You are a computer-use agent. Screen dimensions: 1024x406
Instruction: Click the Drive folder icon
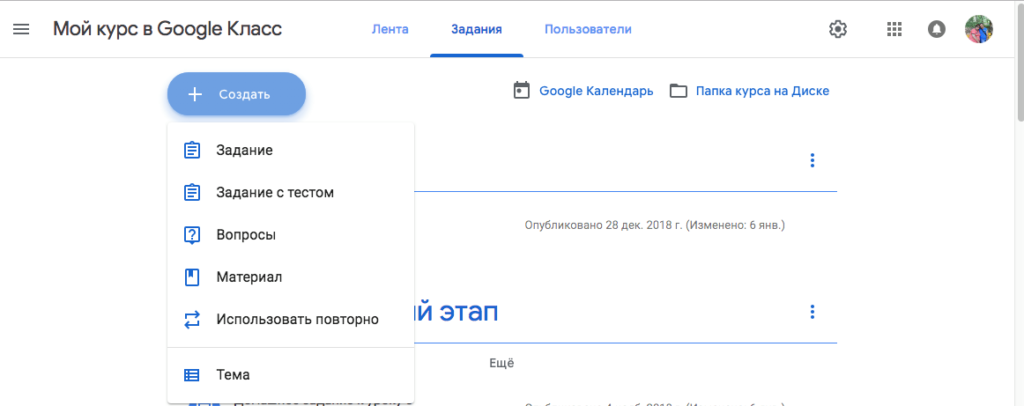[x=678, y=91]
